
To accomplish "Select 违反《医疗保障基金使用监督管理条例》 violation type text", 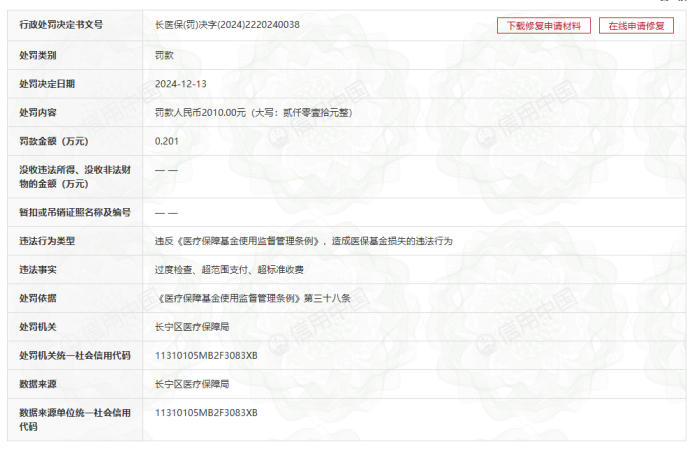I will click(304, 241).
